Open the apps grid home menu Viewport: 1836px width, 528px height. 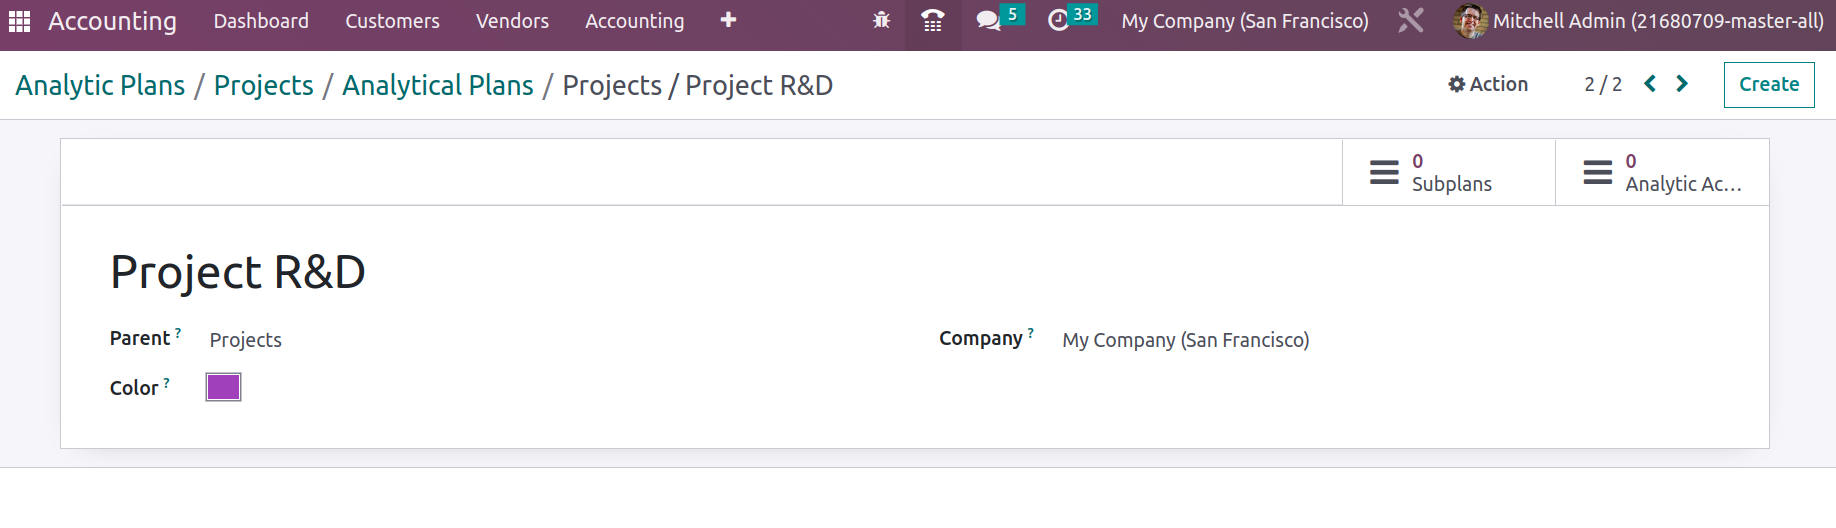point(20,21)
